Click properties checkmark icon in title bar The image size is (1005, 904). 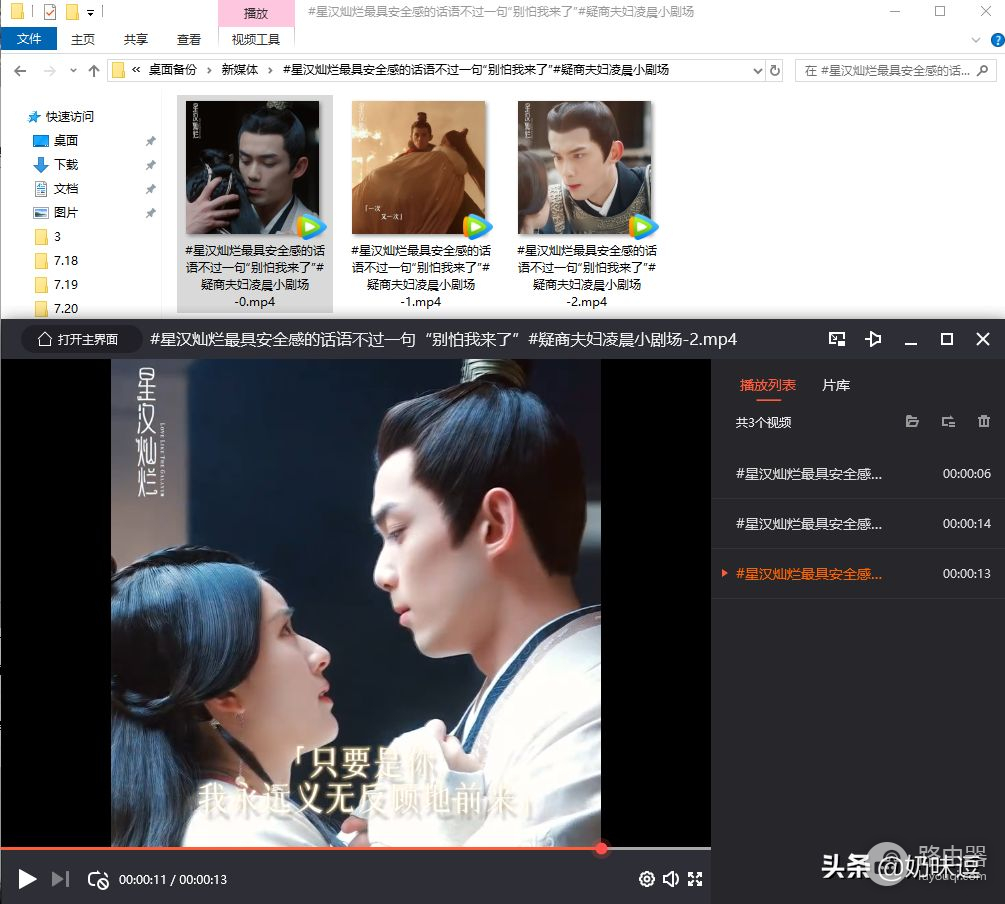click(x=50, y=12)
